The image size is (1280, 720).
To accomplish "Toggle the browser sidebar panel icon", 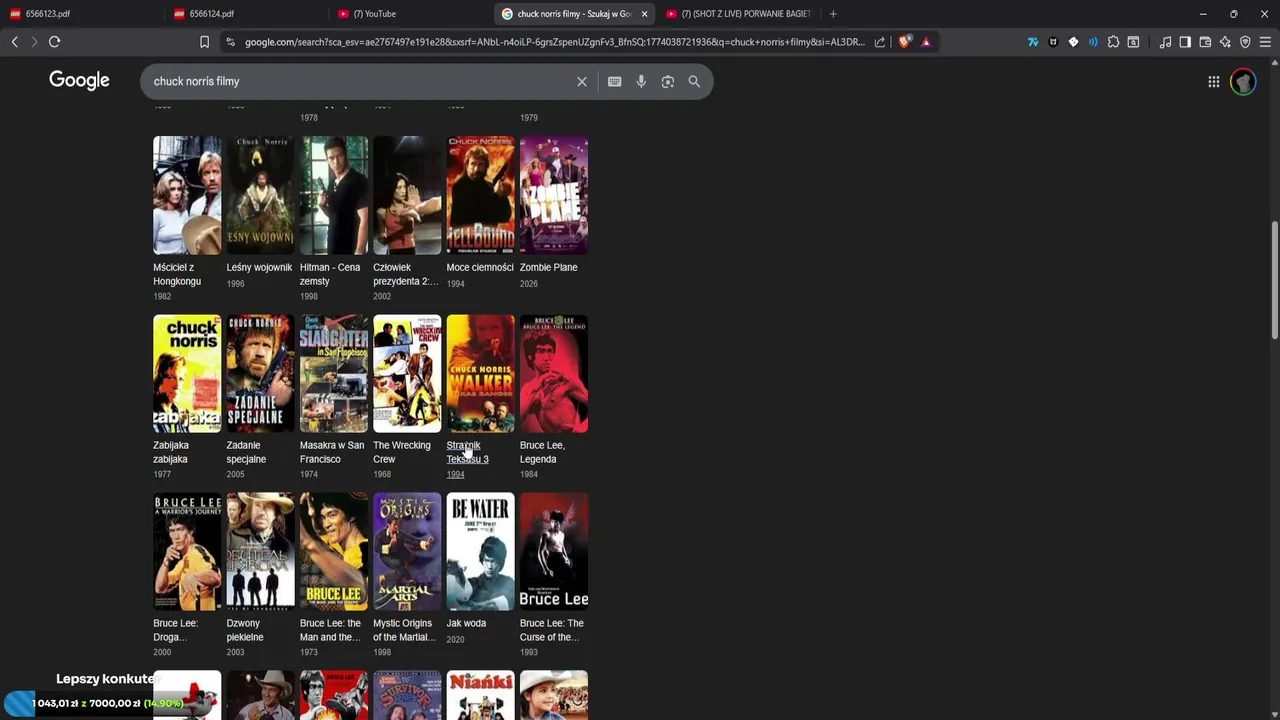I will 1185,42.
